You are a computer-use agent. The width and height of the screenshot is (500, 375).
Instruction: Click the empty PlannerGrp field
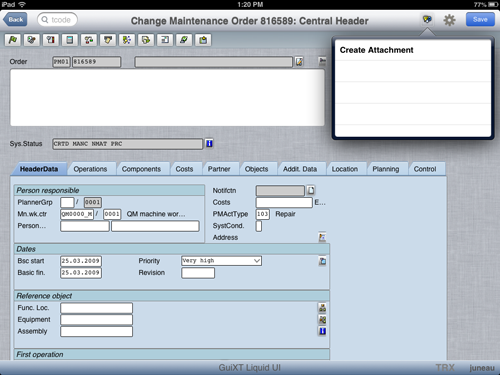67,202
